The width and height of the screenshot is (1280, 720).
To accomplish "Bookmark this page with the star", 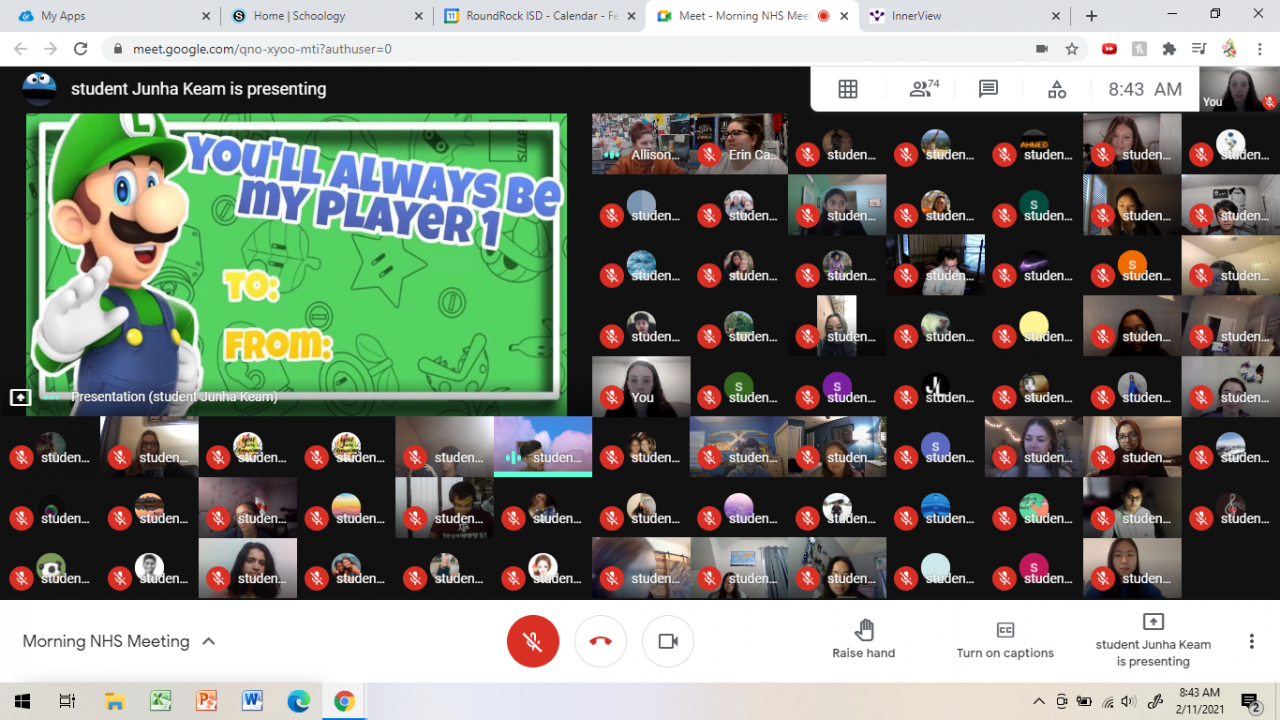I will click(x=1072, y=49).
